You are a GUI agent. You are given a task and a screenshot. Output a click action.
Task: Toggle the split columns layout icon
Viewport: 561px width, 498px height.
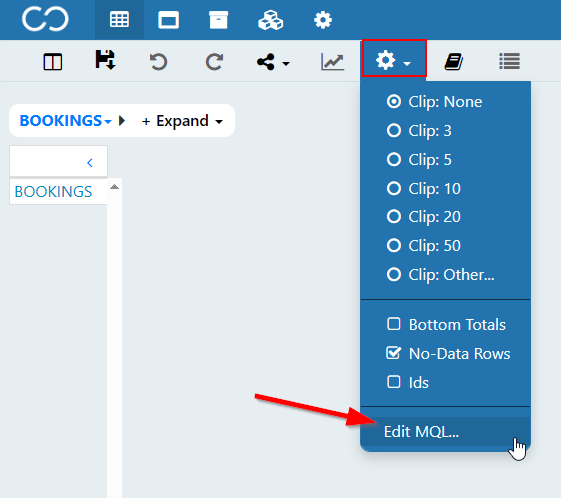tap(53, 62)
